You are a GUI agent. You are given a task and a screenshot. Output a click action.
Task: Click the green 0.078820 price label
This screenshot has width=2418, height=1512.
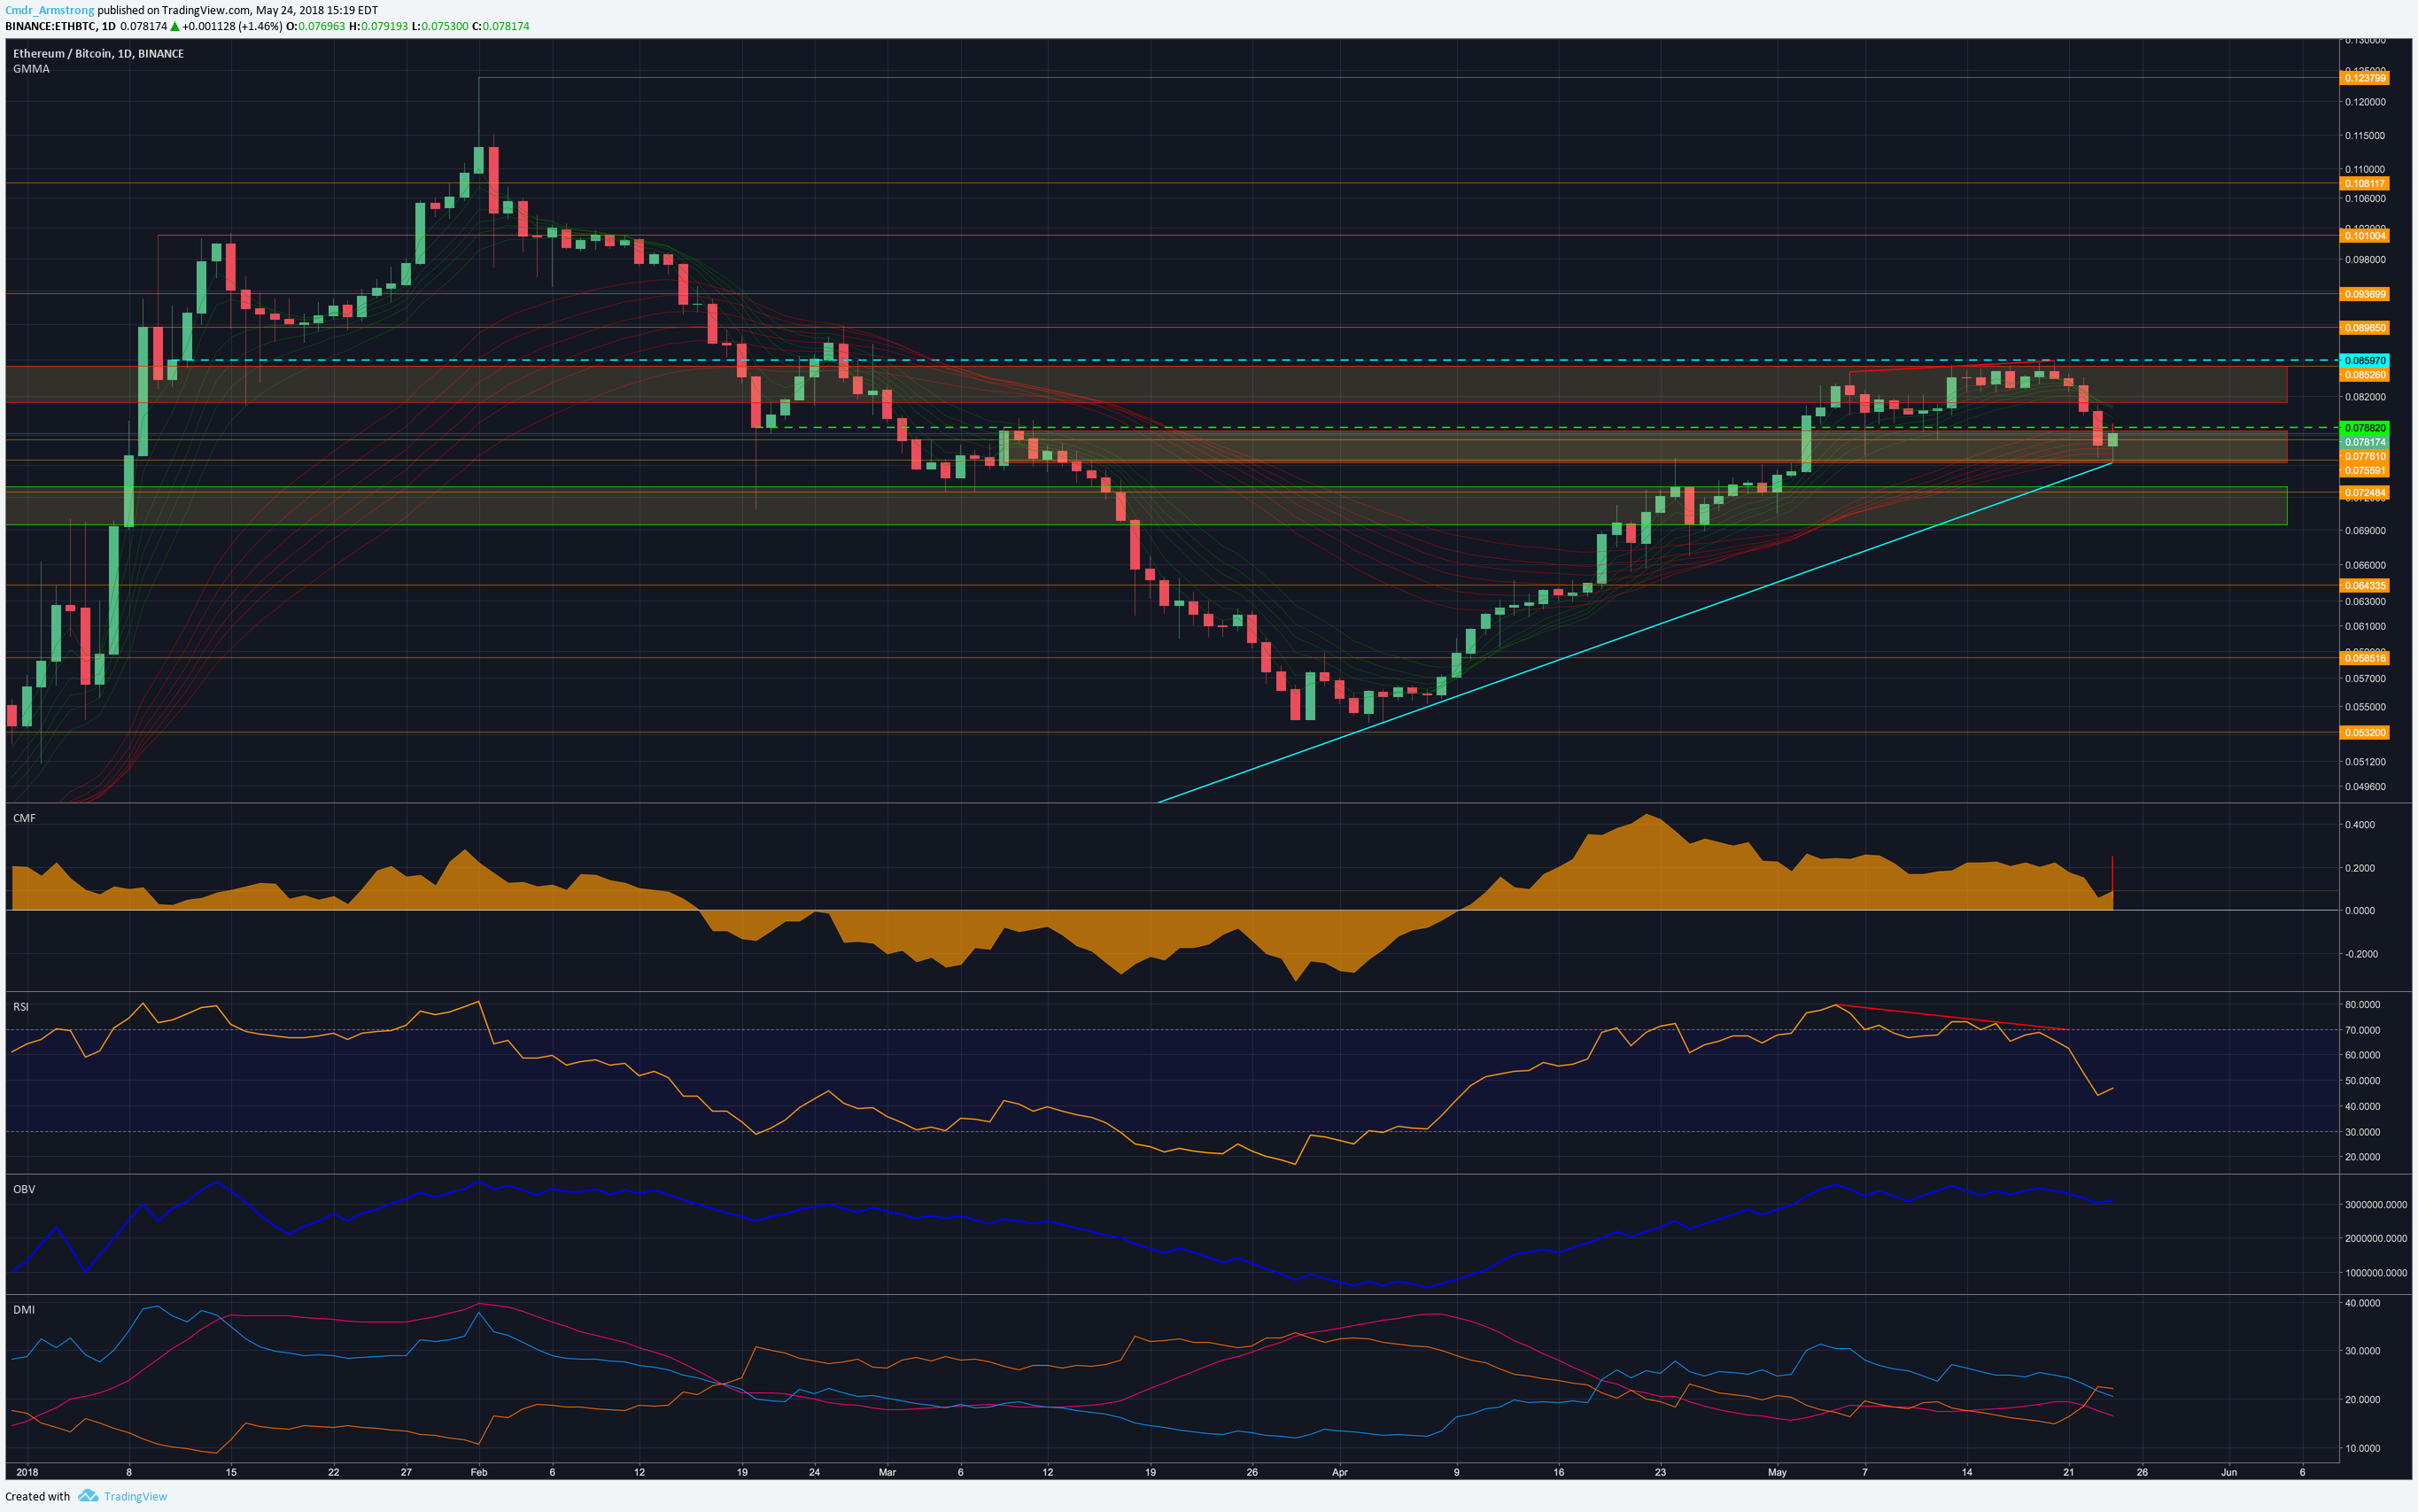click(x=2365, y=428)
